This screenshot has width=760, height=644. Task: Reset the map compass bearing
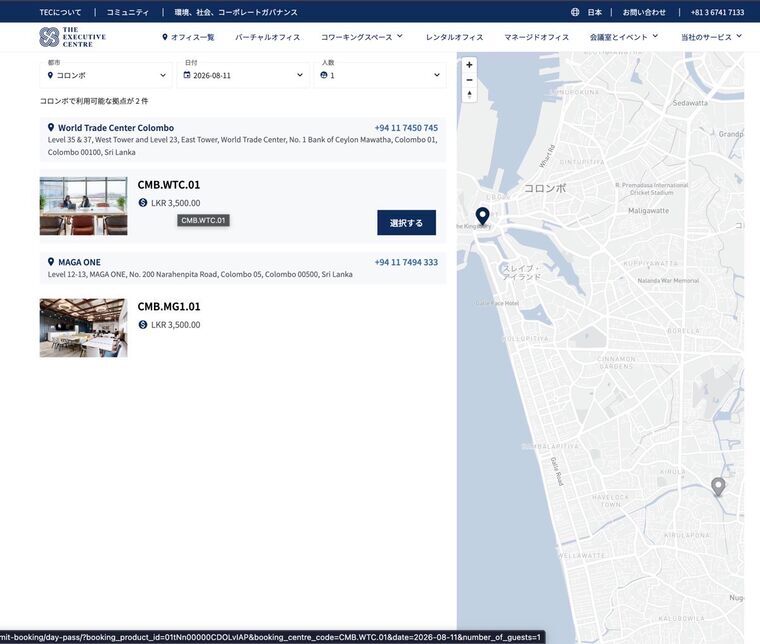tap(469, 94)
